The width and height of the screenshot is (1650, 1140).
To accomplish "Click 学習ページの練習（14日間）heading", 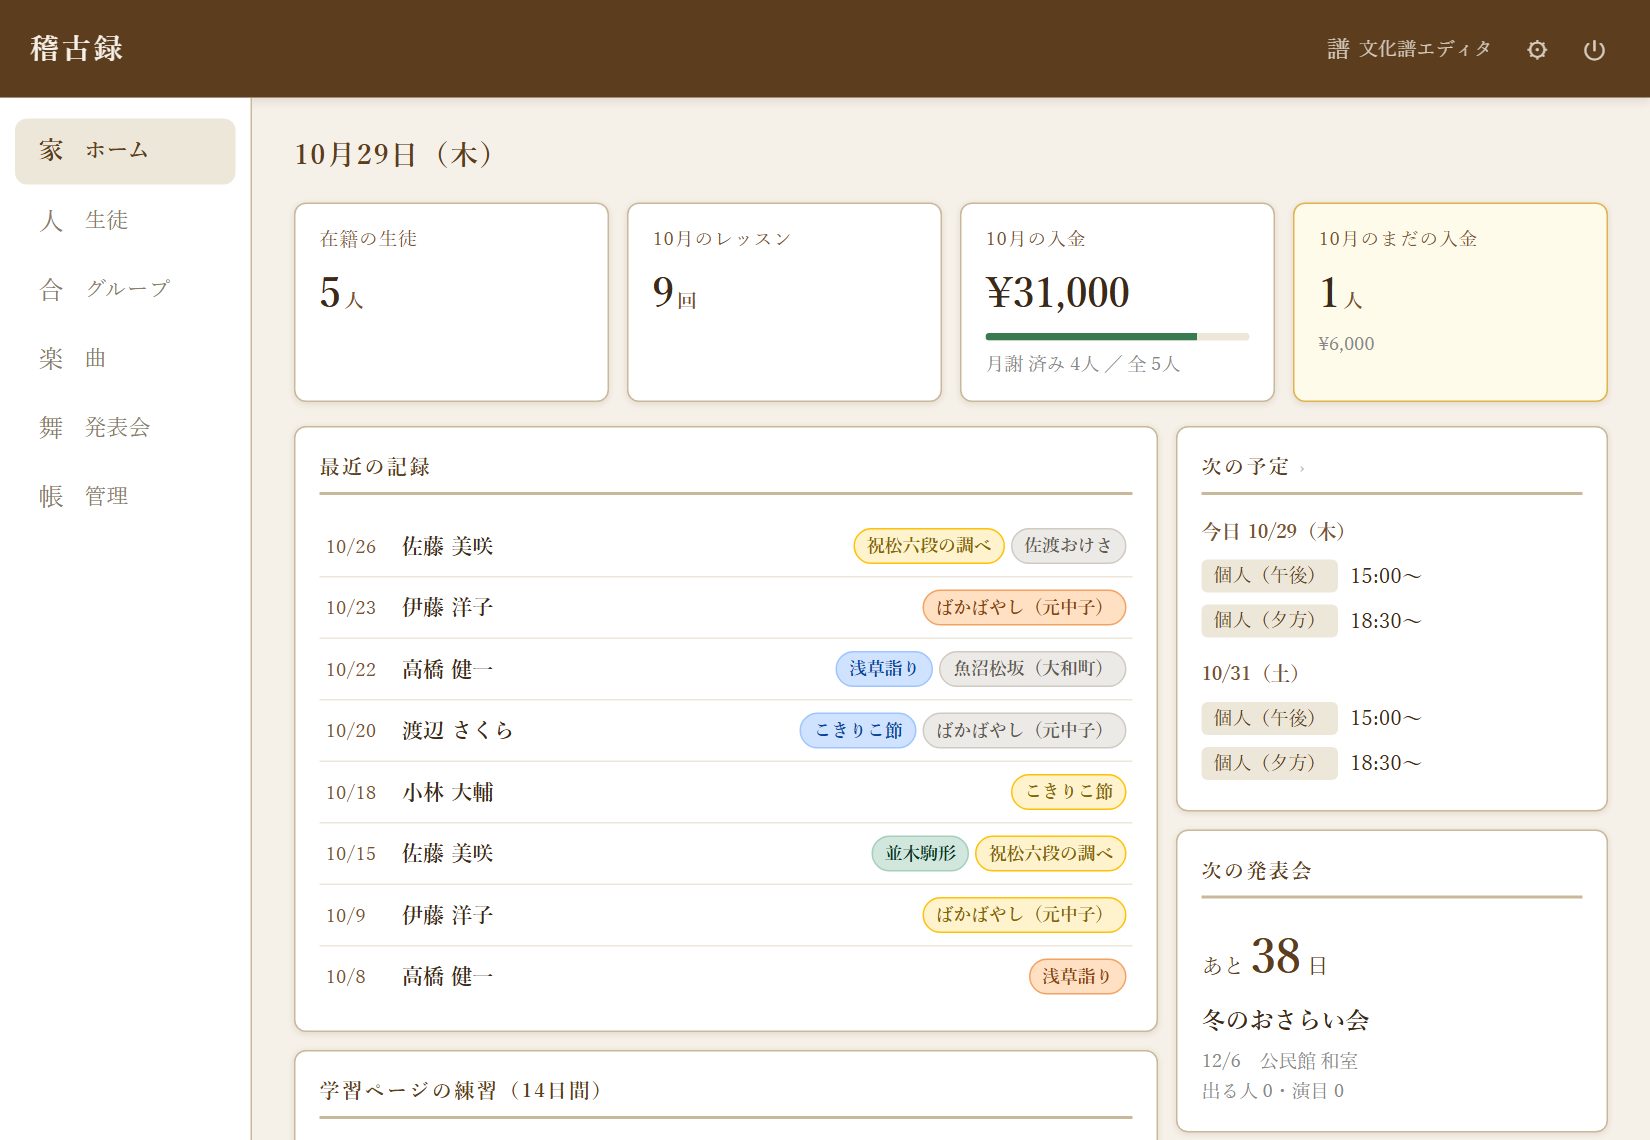I will pyautogui.click(x=461, y=1091).
